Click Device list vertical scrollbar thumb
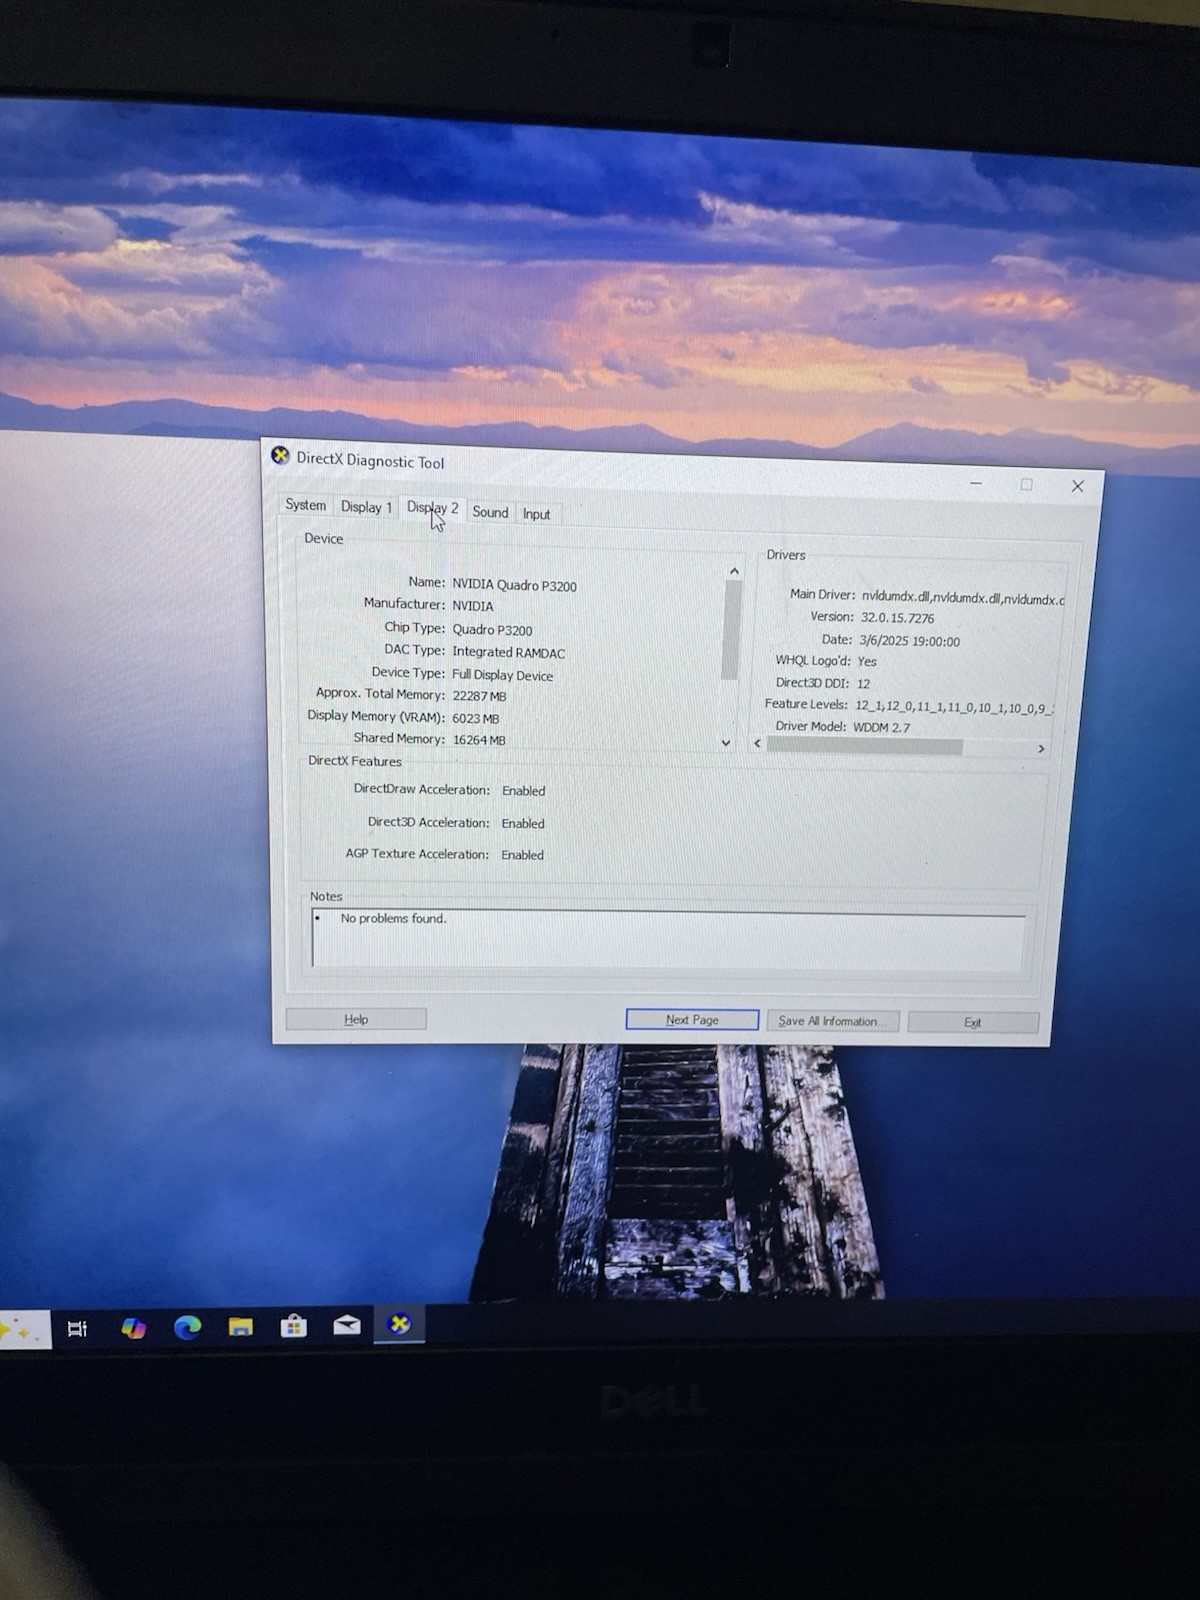 (732, 630)
